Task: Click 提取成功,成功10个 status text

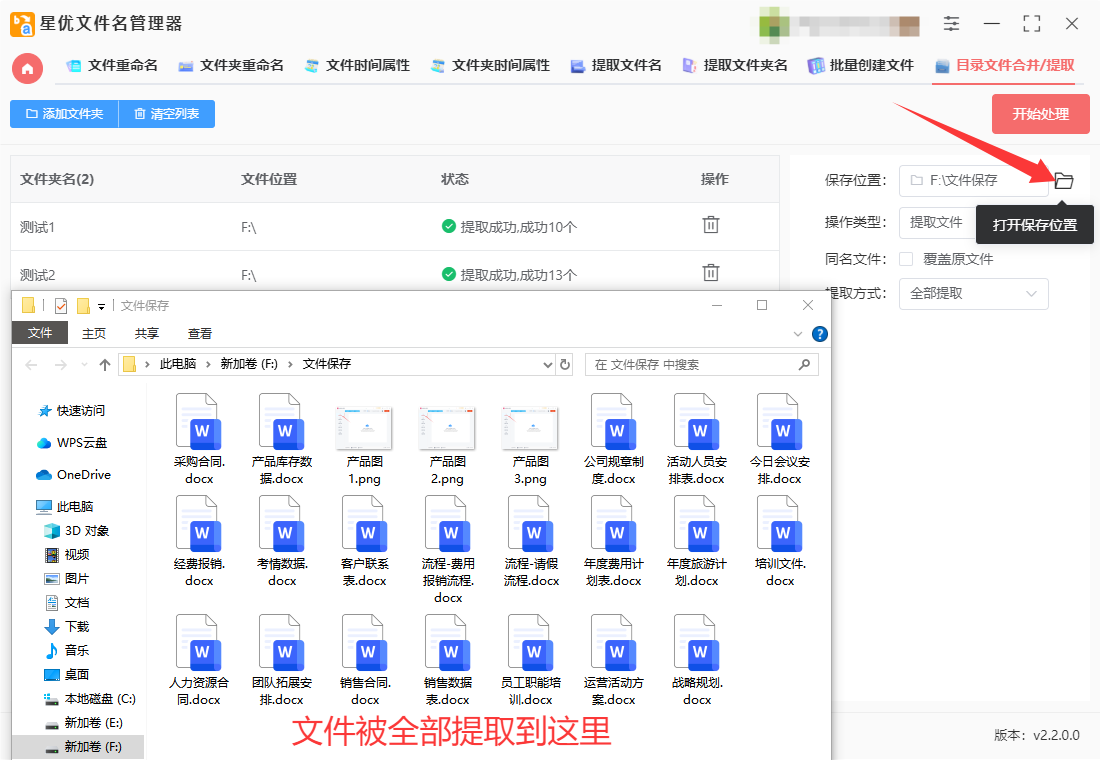Action: click(x=518, y=227)
